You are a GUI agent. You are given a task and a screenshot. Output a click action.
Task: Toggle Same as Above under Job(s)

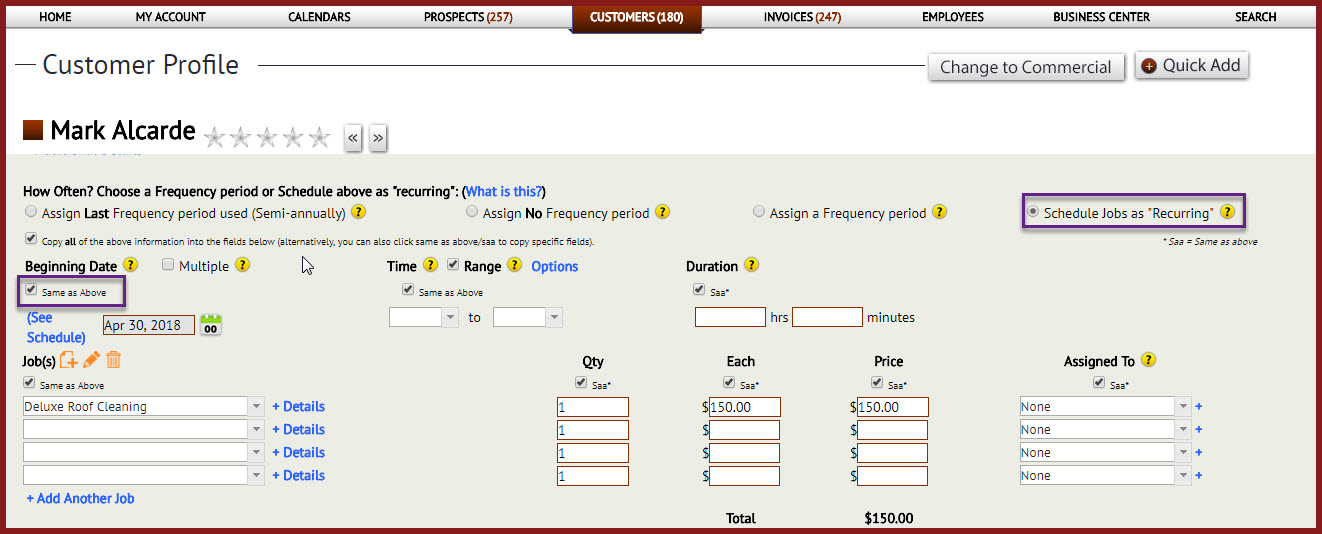31,383
